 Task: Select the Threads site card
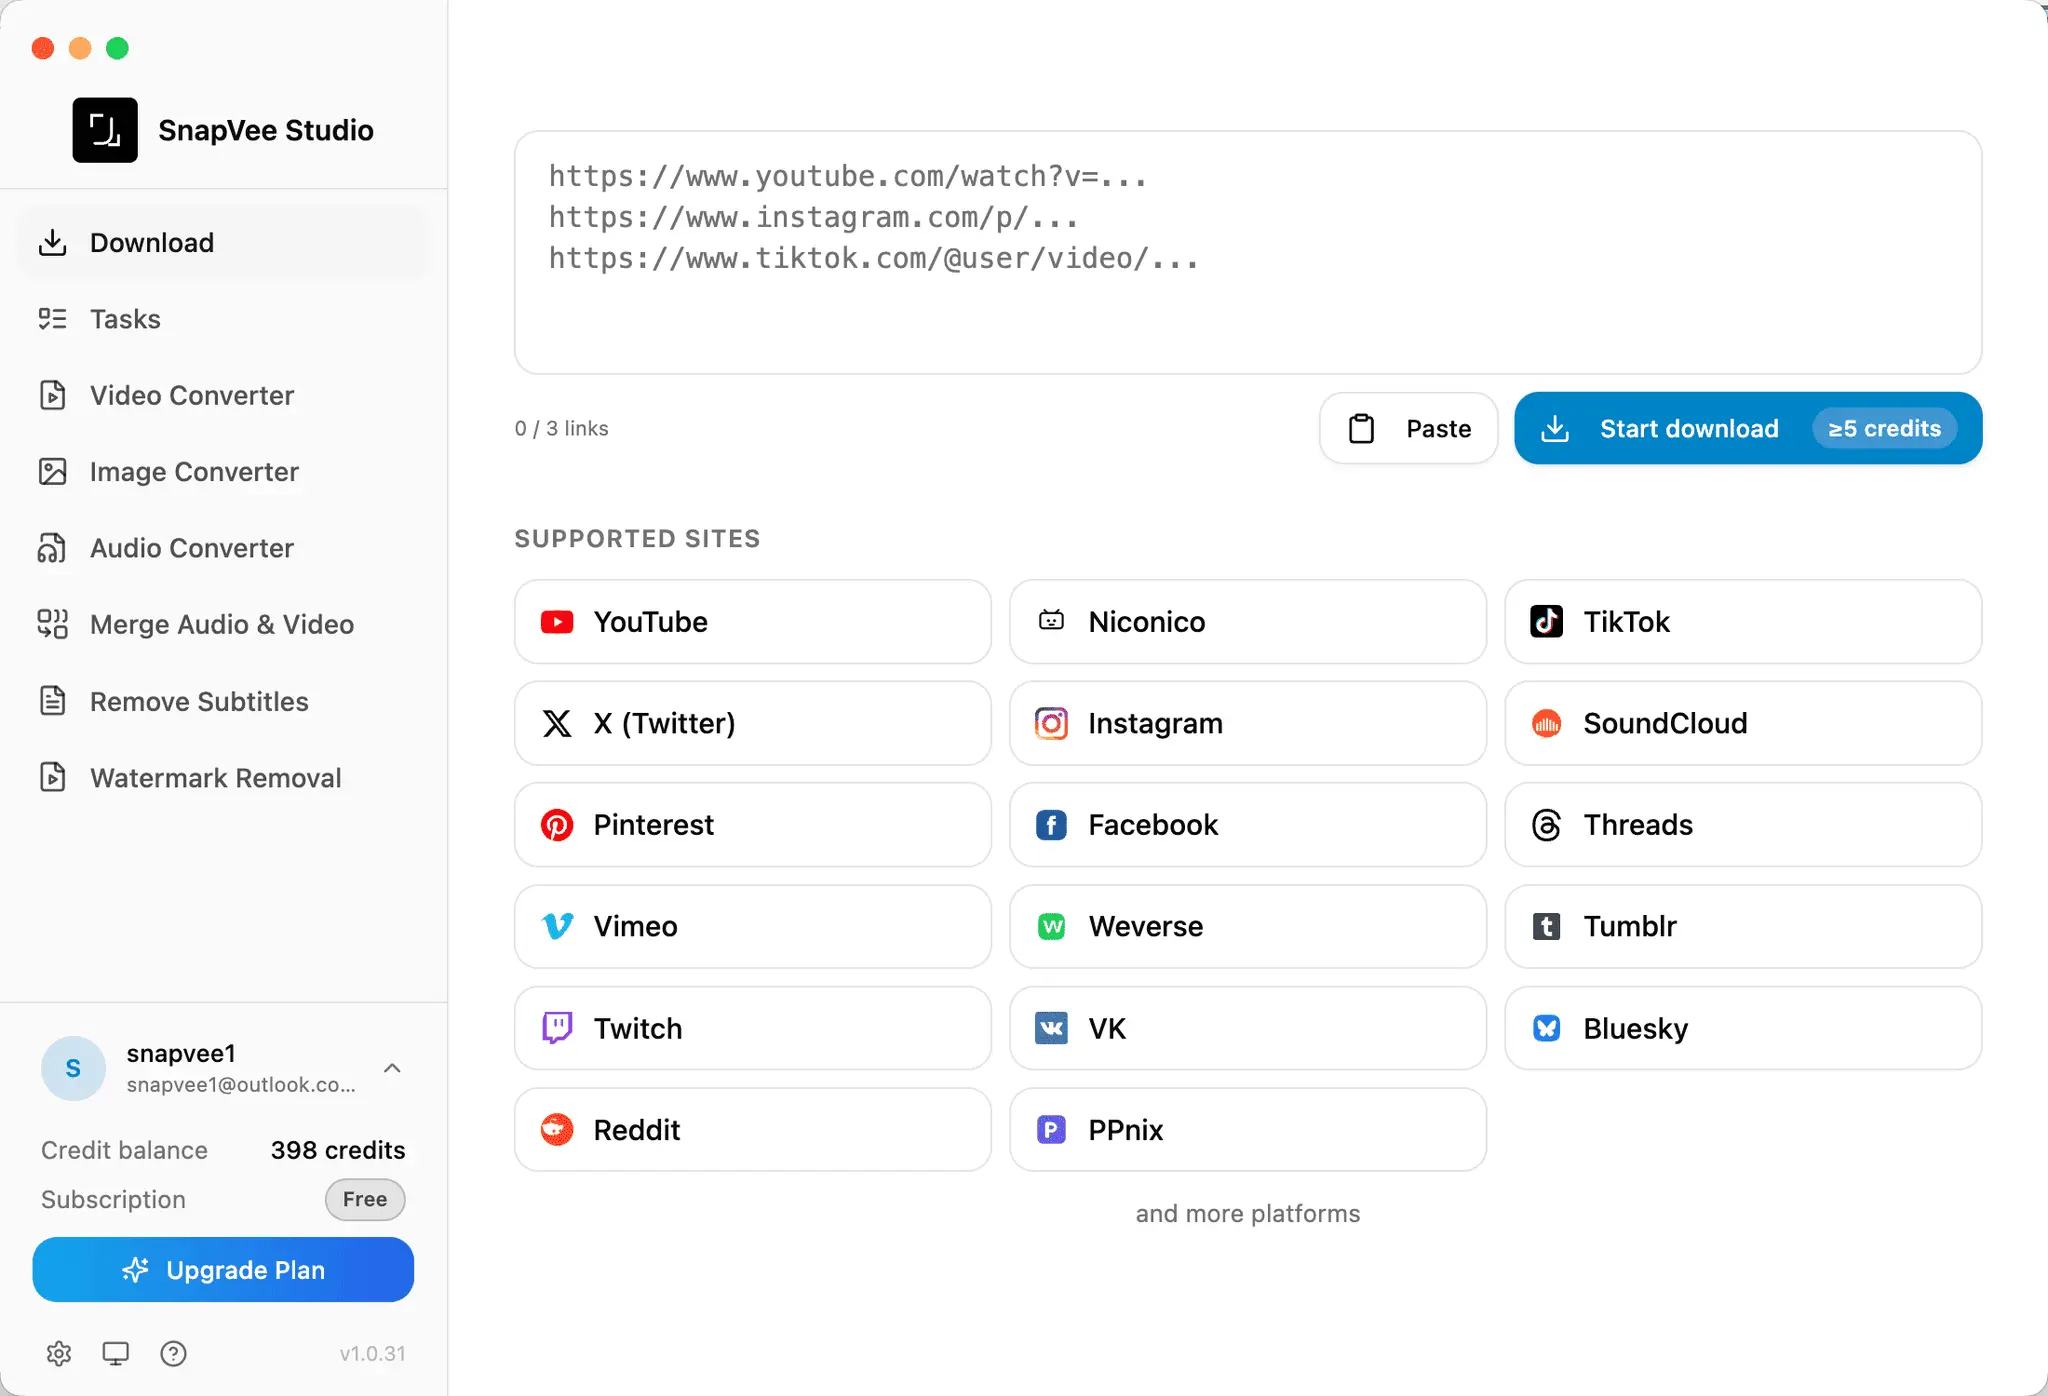[1743, 825]
